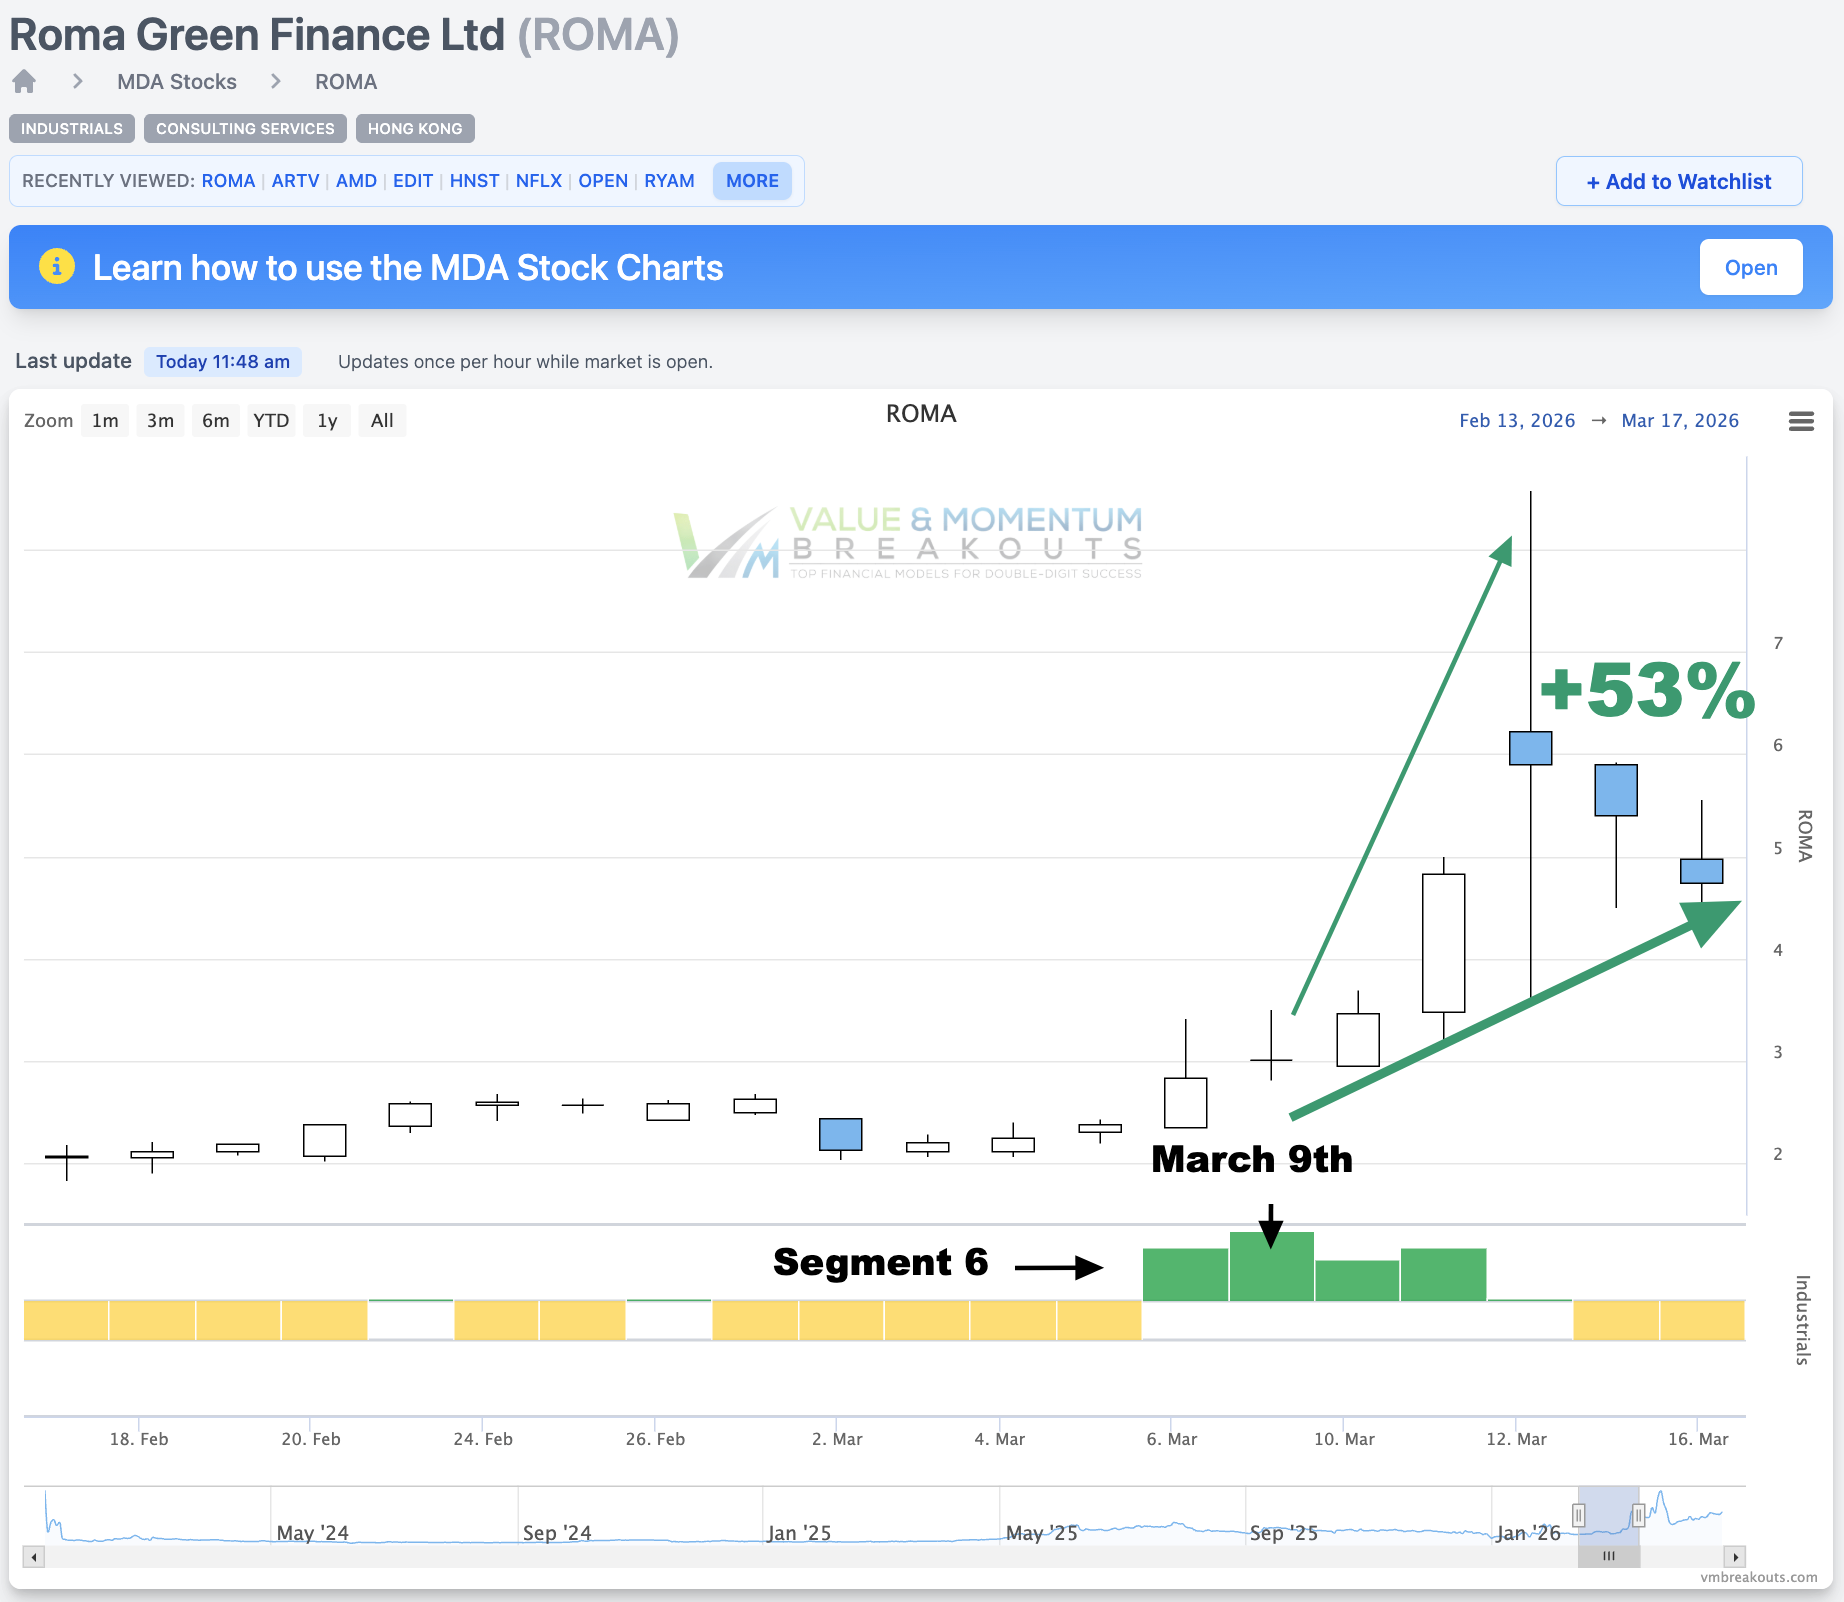The height and width of the screenshot is (1602, 1844).
Task: Click the first yellow segment bar
Action: point(66,1320)
